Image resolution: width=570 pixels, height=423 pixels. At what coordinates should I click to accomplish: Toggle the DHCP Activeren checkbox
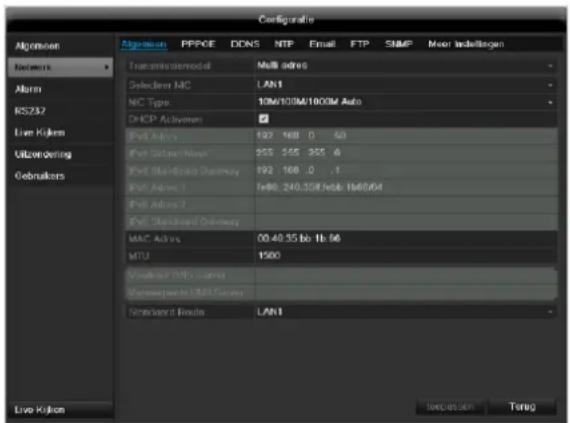[264, 118]
